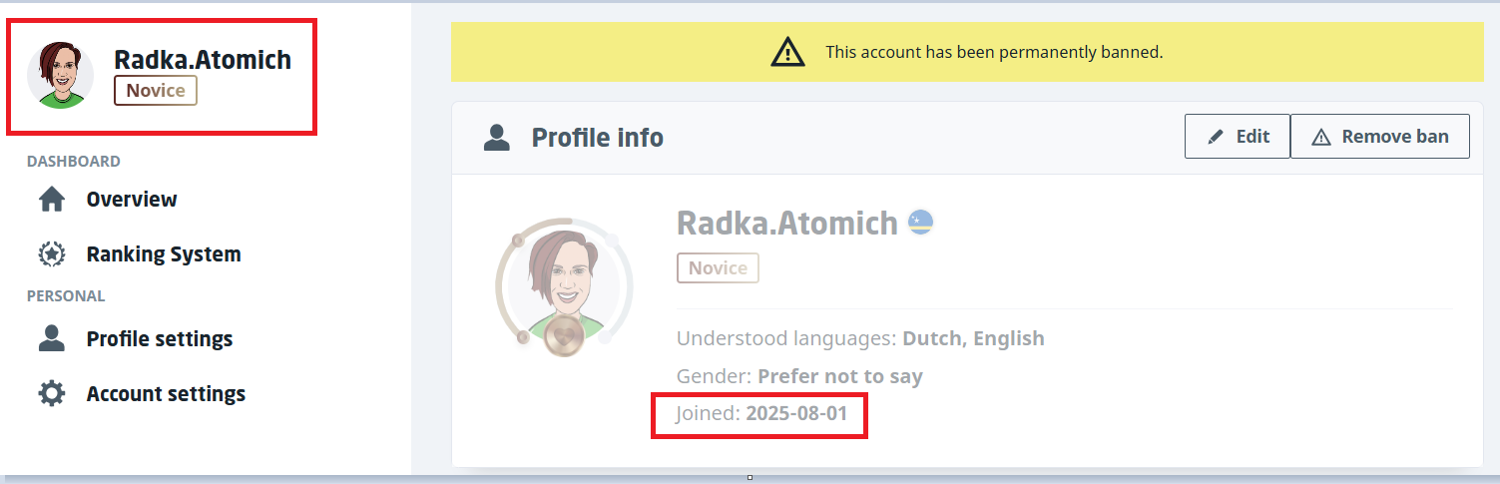Click the house icon beside Overview
Viewport: 1500px width, 484px height.
pyautogui.click(x=51, y=200)
